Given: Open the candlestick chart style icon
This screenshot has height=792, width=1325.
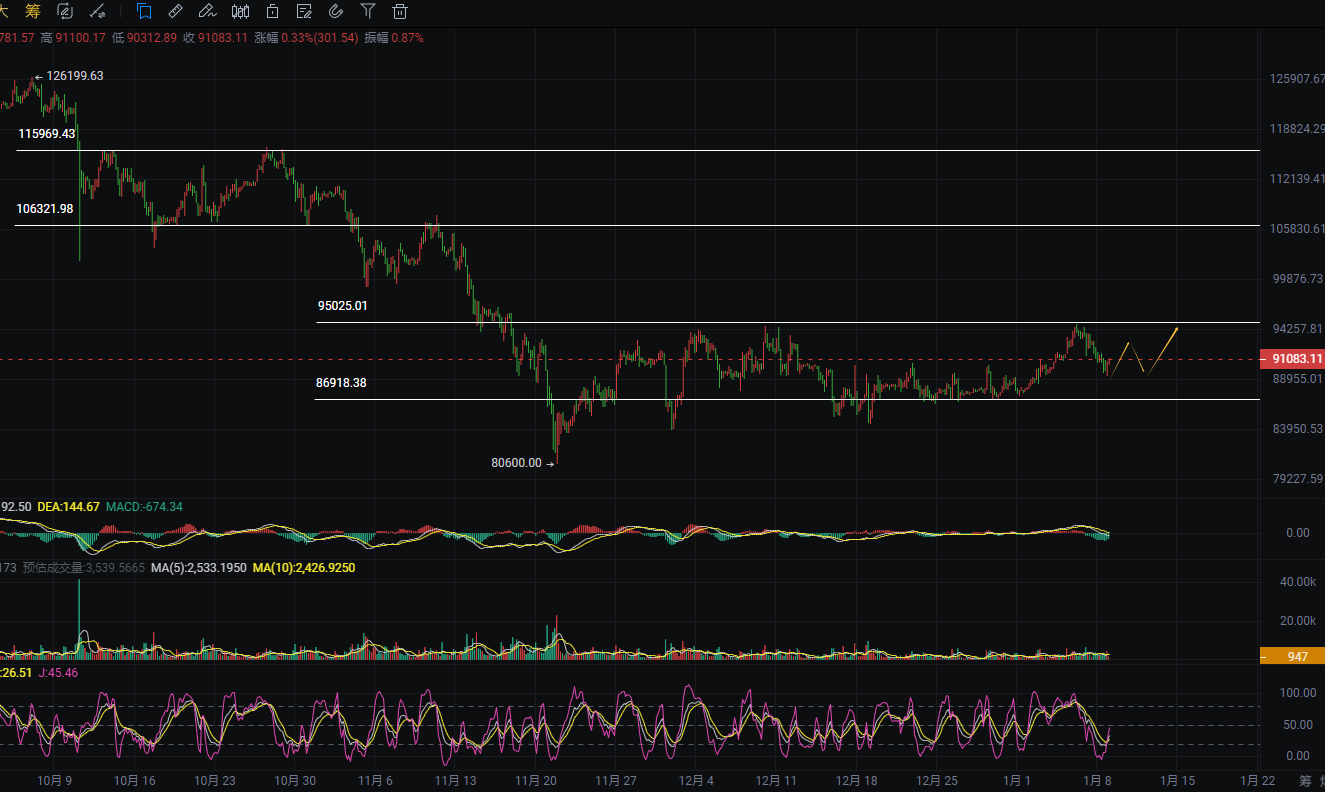Looking at the screenshot, I should click(x=241, y=12).
